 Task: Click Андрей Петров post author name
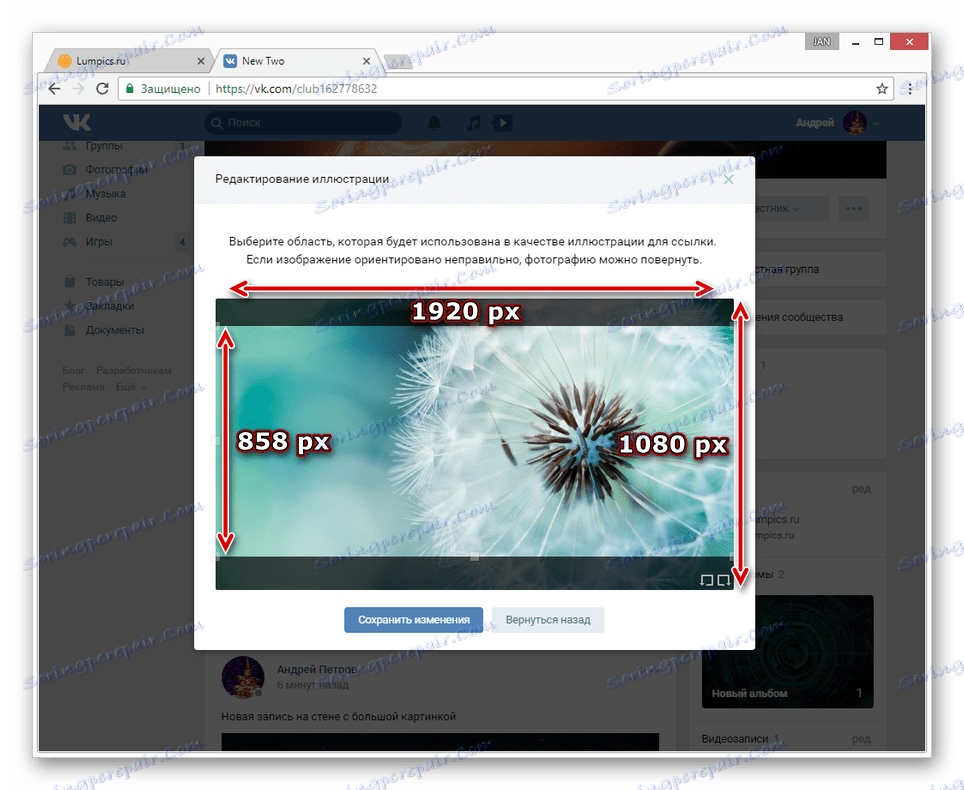coord(317,669)
